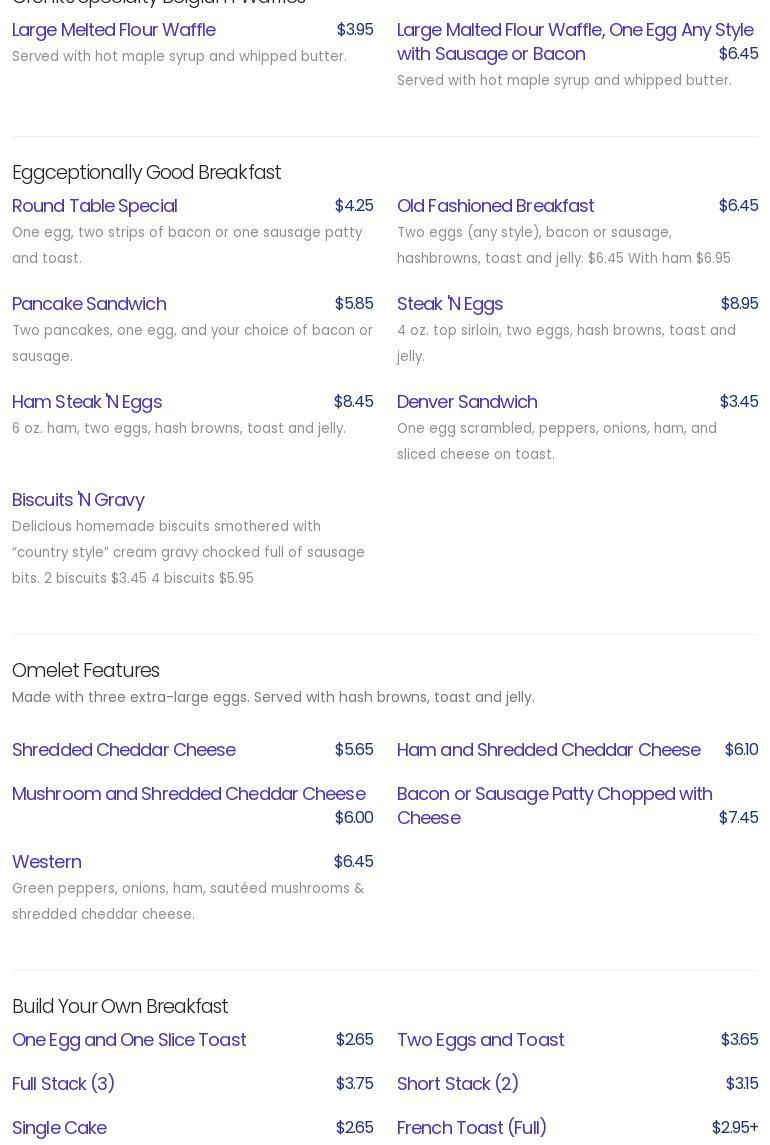Select French Toast (Full)
Screen dimensions: 770x1145
tap(472, 1128)
